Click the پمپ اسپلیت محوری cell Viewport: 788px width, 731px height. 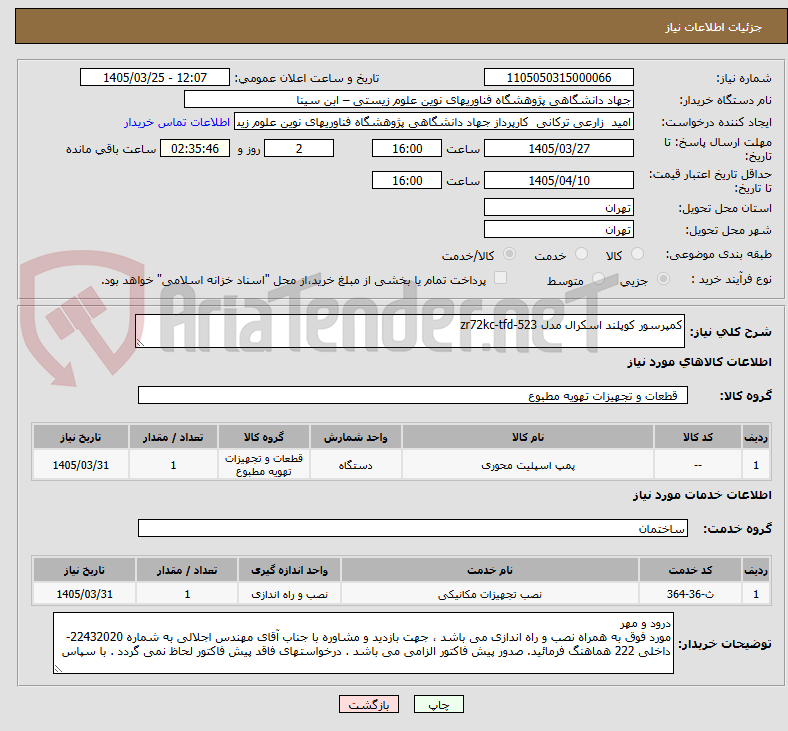pyautogui.click(x=528, y=465)
